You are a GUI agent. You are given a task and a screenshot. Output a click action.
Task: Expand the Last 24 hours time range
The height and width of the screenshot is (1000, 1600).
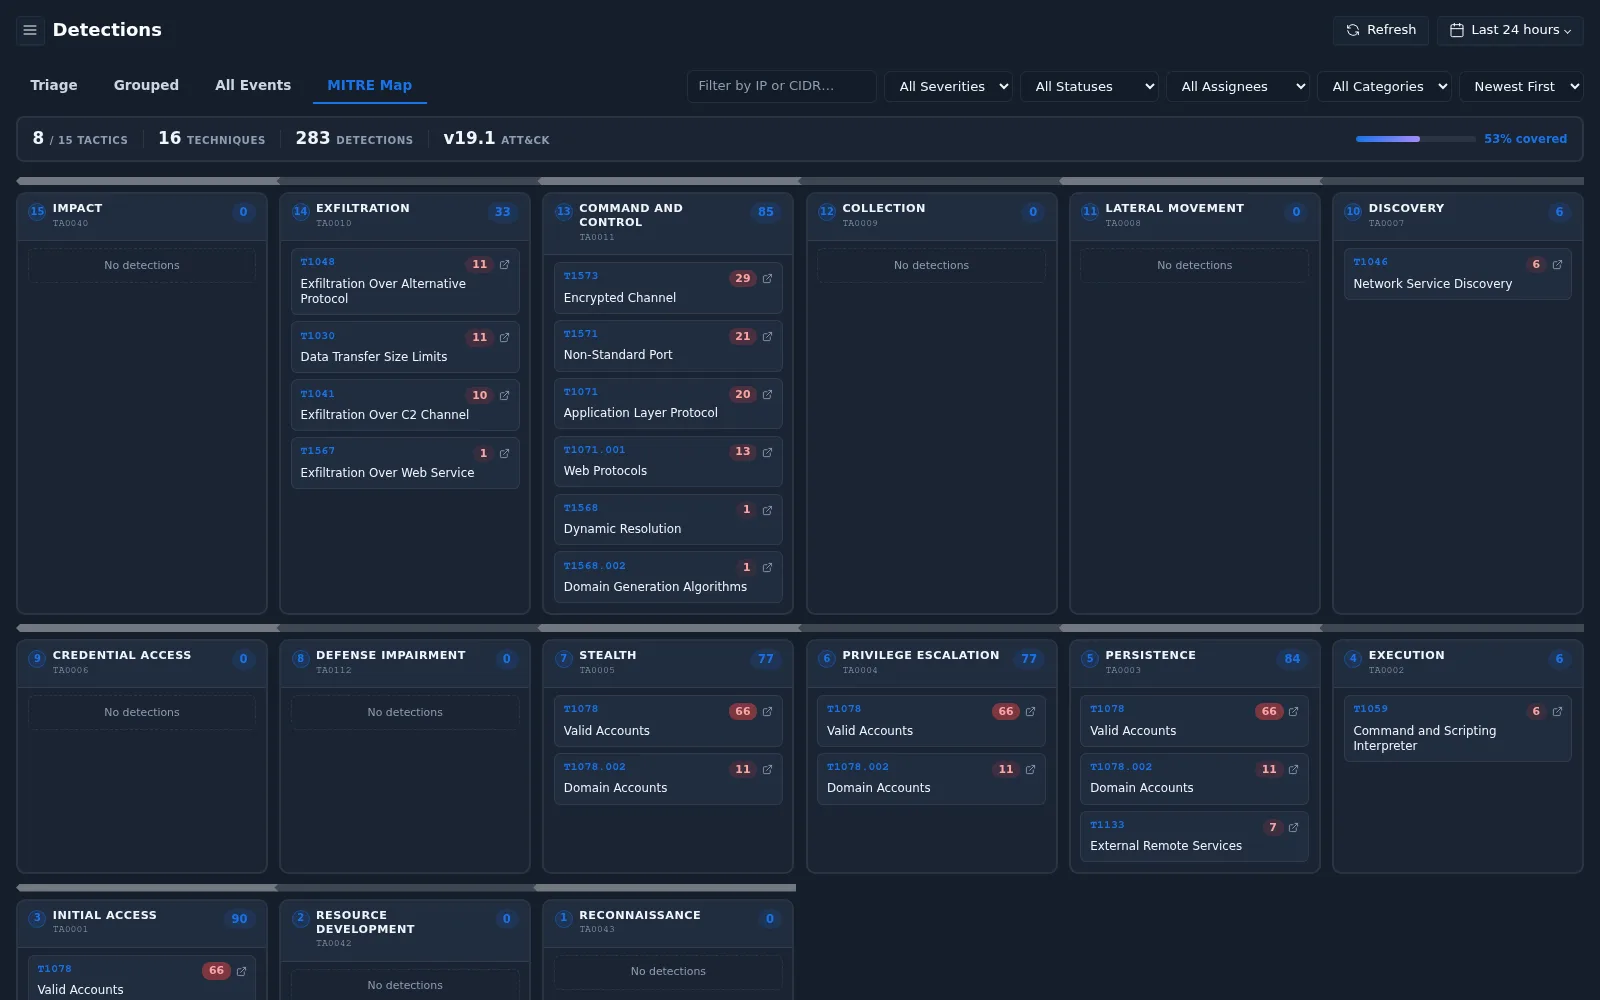[1510, 30]
